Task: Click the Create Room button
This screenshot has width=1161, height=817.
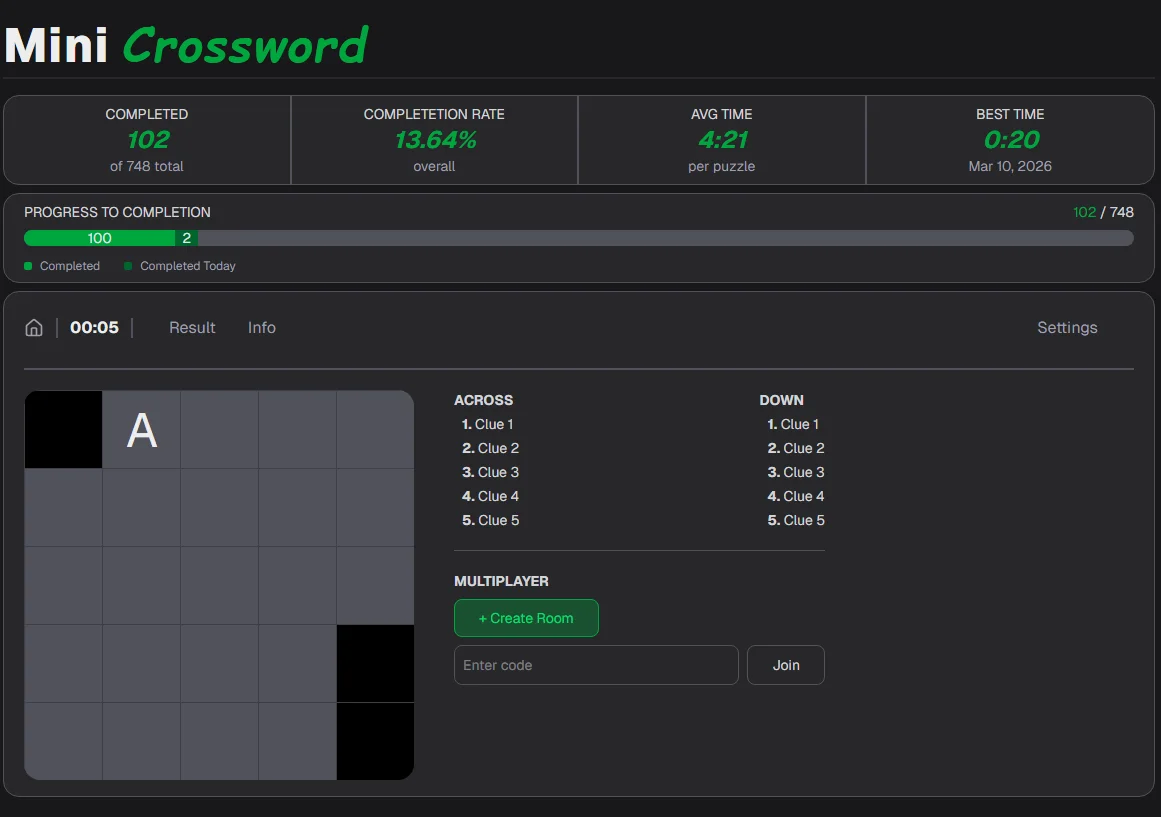Action: point(526,618)
